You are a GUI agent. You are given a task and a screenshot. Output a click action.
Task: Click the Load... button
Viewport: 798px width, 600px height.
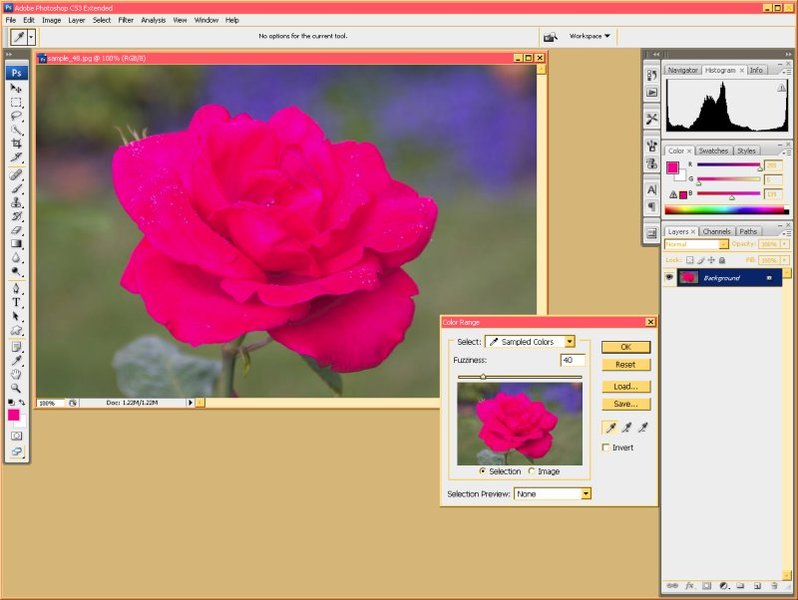626,386
